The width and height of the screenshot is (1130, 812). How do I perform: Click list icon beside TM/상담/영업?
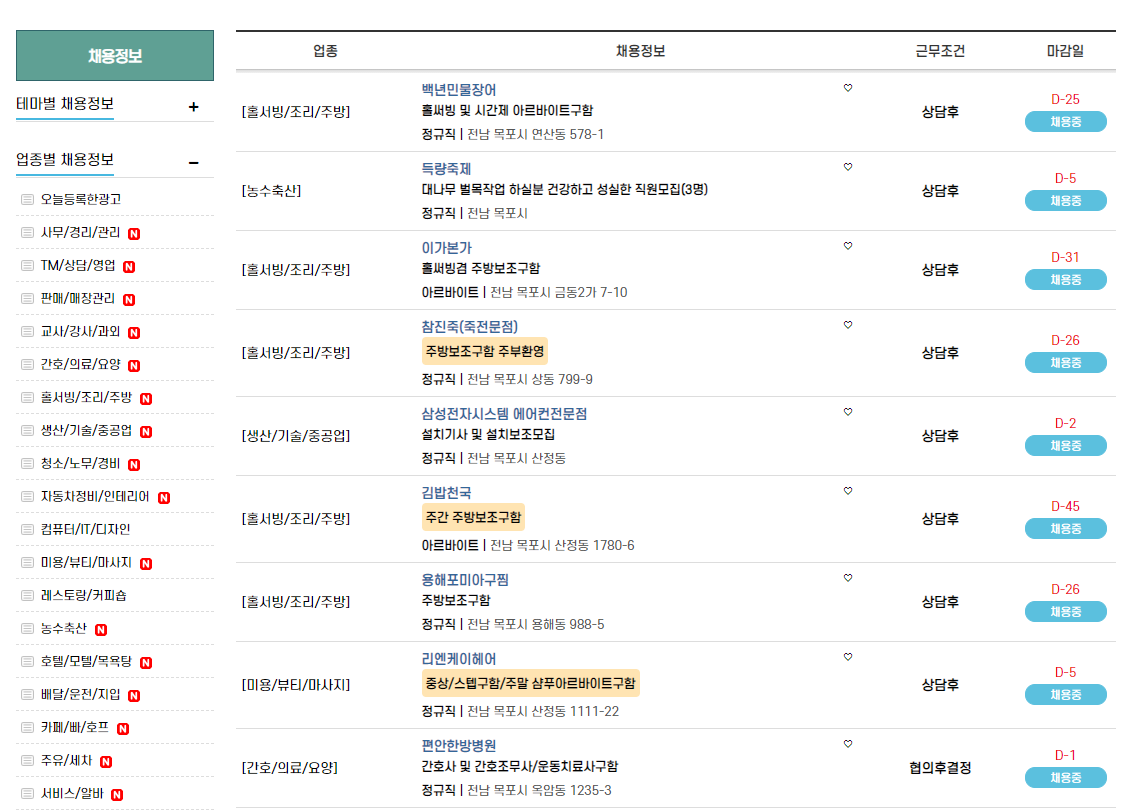point(27,266)
